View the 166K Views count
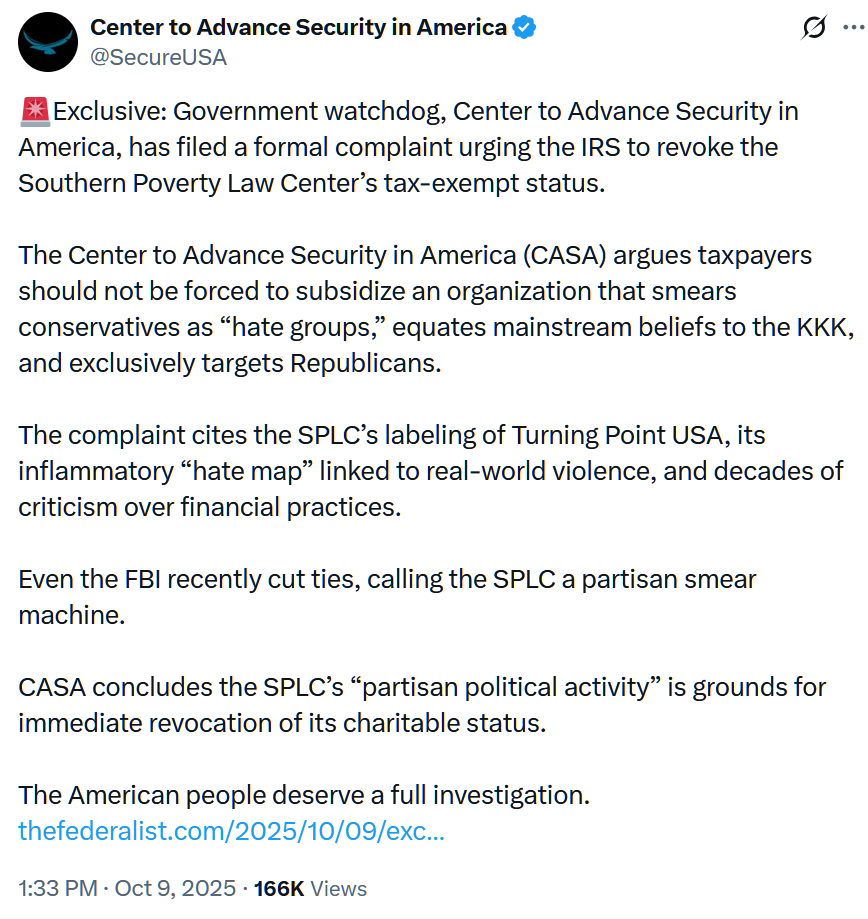868x919 pixels. [x=310, y=888]
